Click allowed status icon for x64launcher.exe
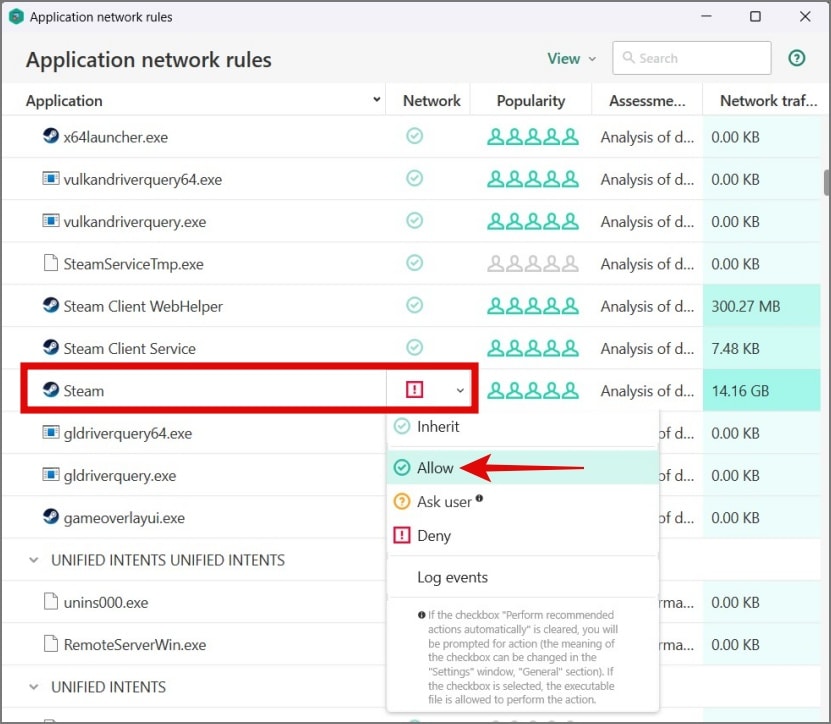 click(x=414, y=136)
